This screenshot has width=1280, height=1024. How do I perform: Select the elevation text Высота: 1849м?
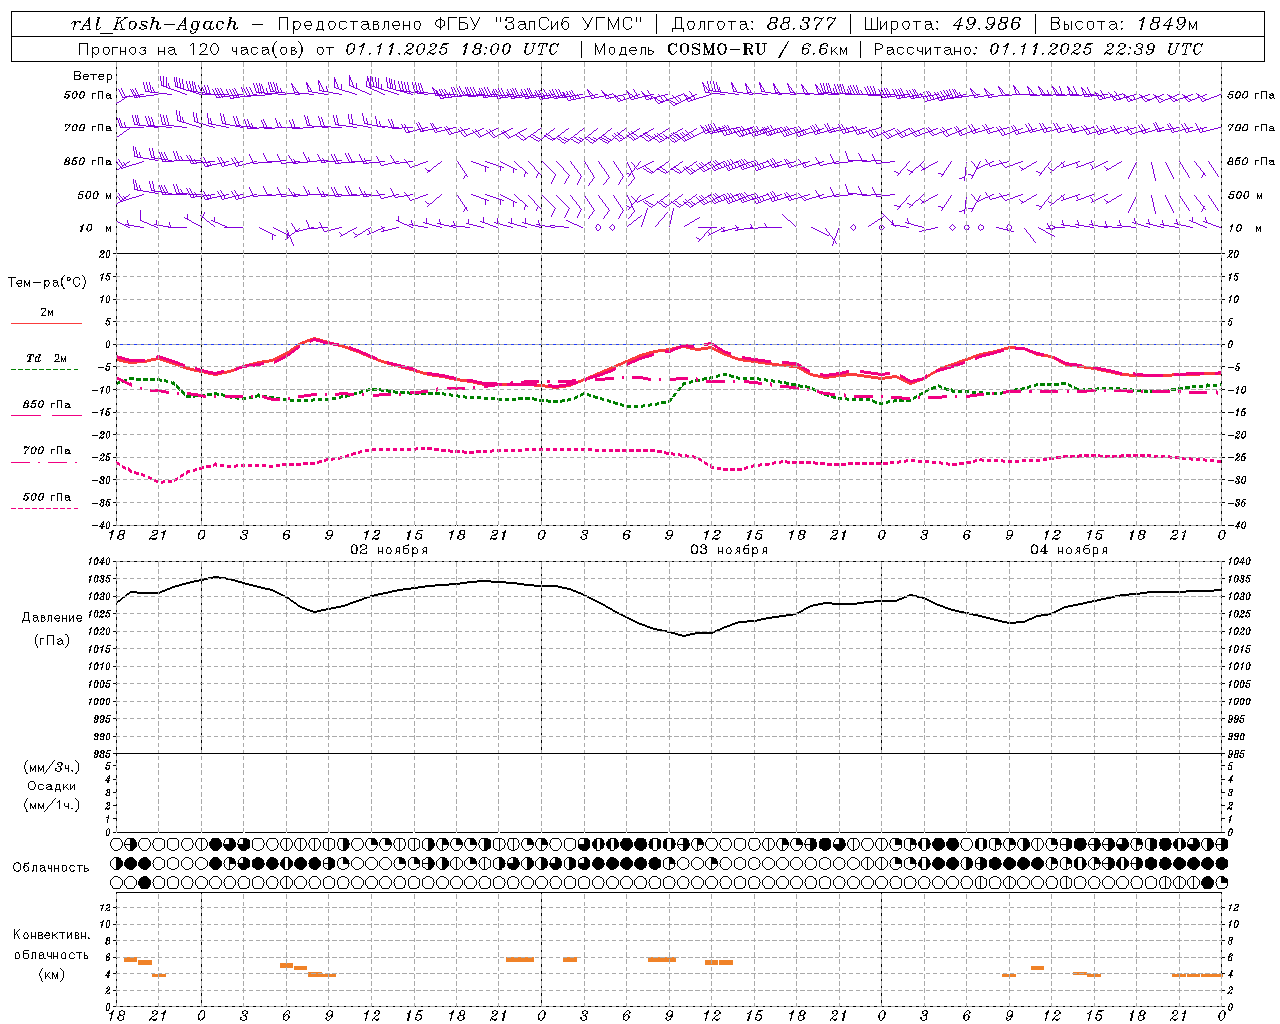(1123, 24)
